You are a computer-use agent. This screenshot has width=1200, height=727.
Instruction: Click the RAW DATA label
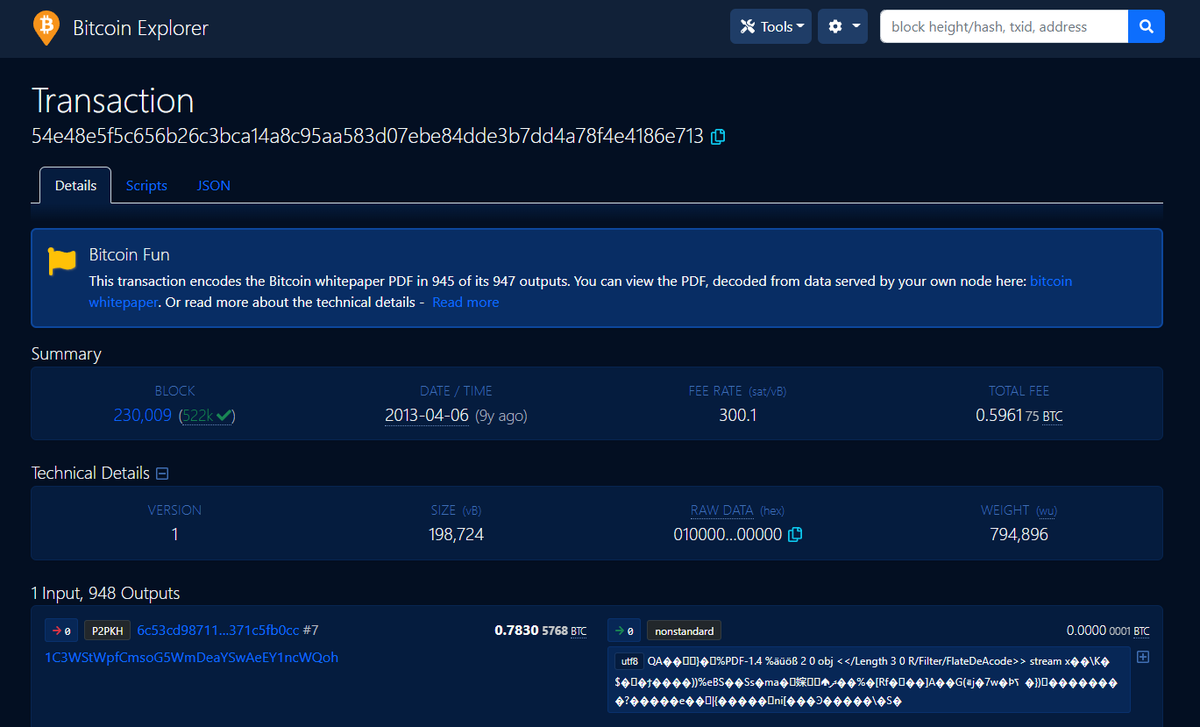(x=722, y=510)
